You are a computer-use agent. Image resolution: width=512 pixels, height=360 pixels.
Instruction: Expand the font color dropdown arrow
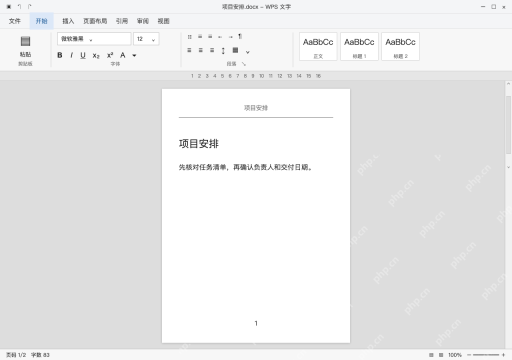(x=134, y=55)
